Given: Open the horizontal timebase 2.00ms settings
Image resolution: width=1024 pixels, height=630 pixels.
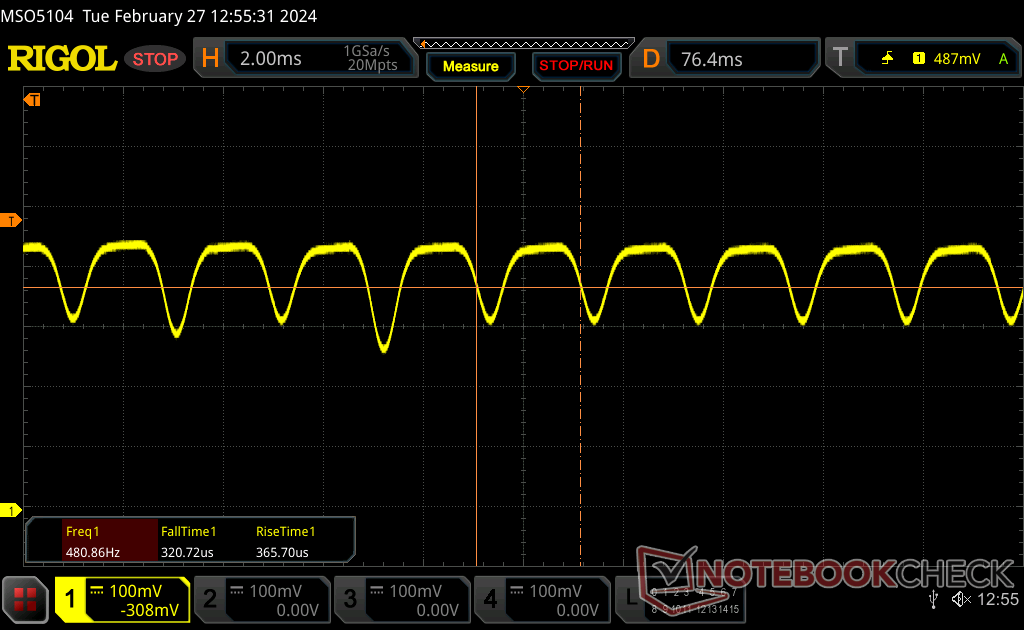Looking at the screenshot, I should coord(306,59).
